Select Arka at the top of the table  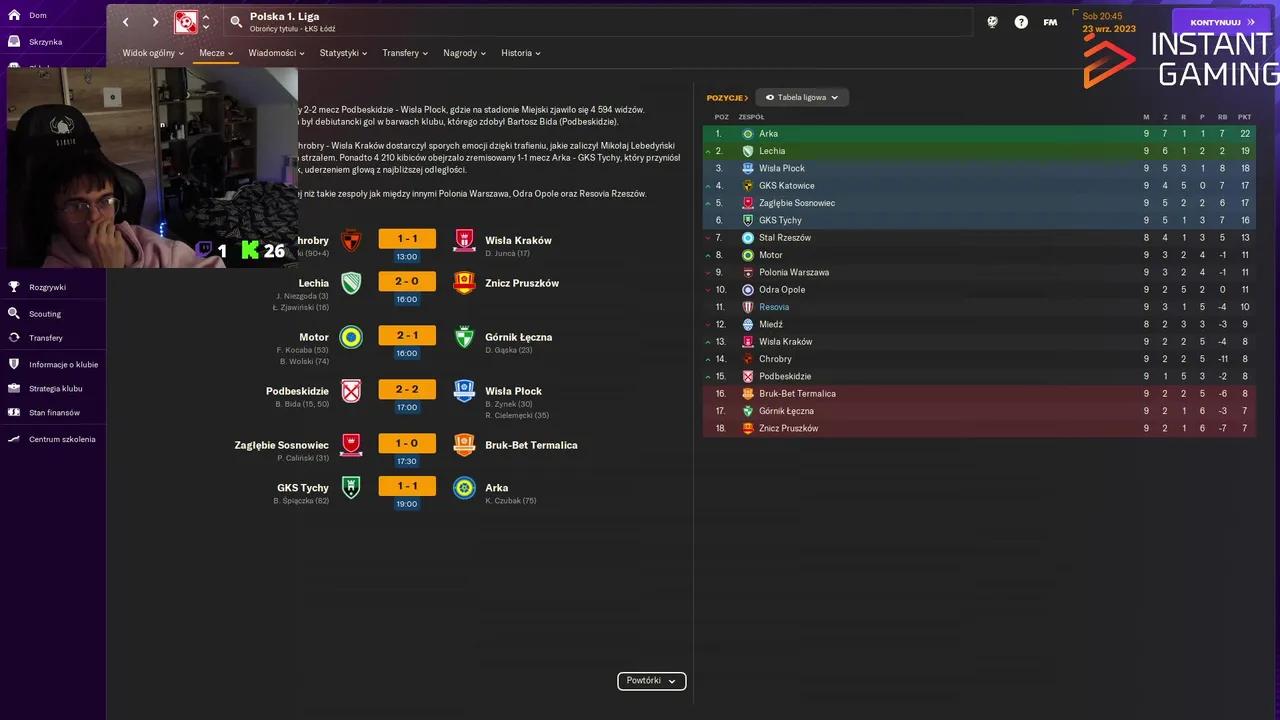(x=768, y=133)
